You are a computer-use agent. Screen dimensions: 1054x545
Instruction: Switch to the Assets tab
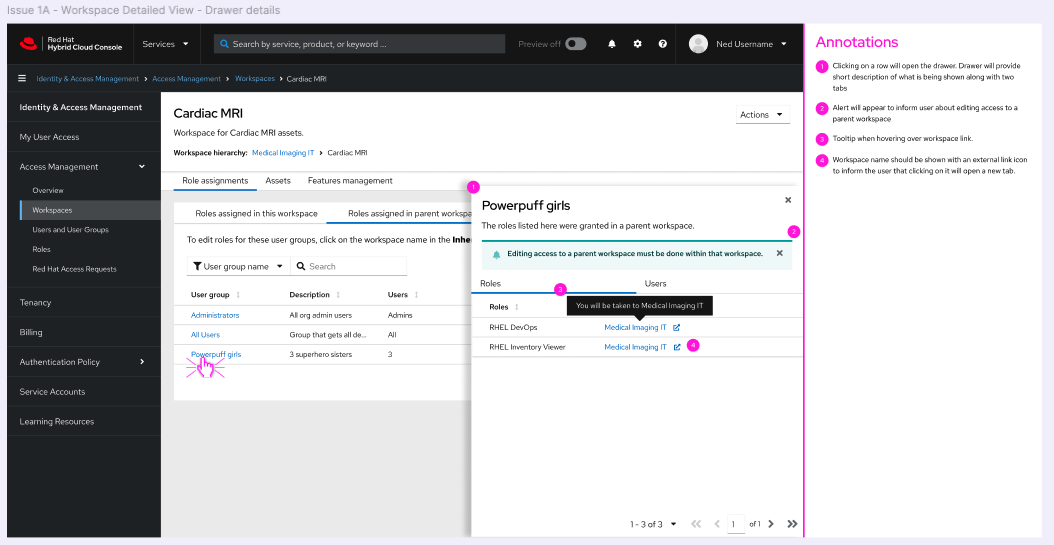click(277, 181)
